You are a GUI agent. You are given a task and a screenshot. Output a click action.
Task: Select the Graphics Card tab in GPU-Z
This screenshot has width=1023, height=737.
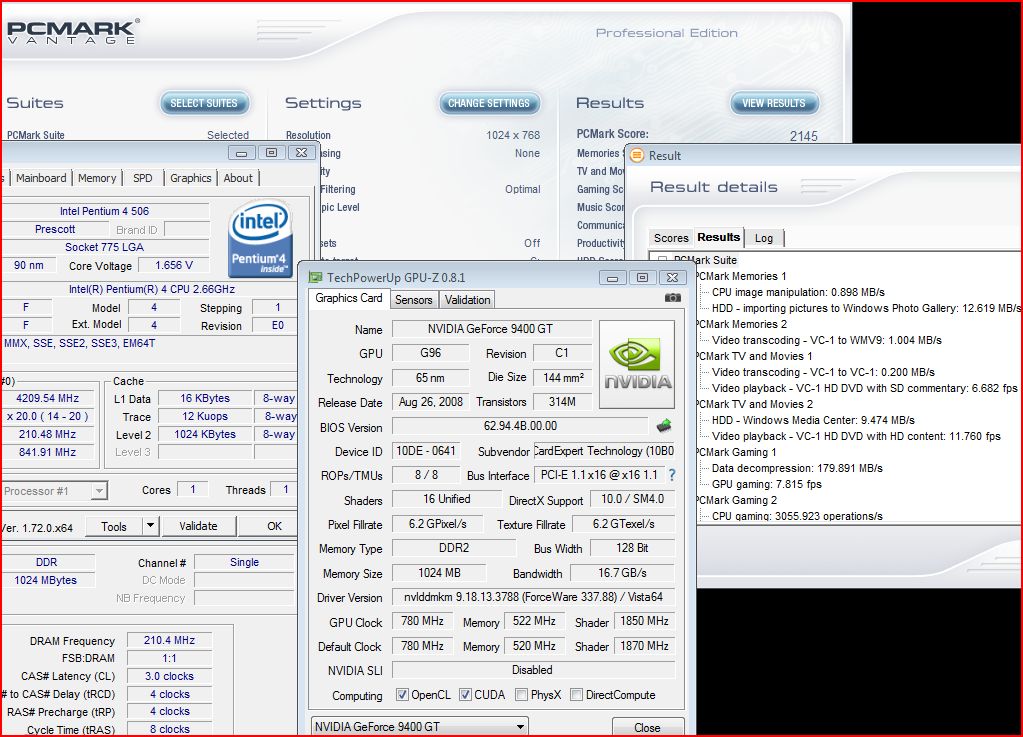click(x=348, y=298)
